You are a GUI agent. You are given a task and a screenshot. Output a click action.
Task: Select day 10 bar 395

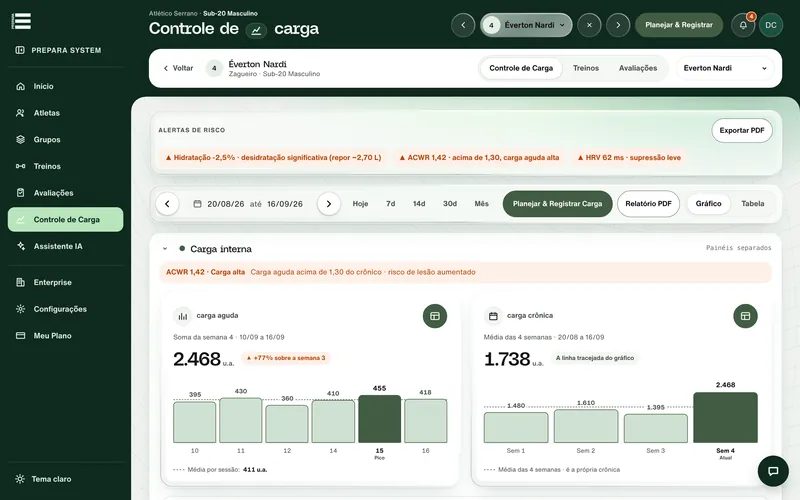194,422
